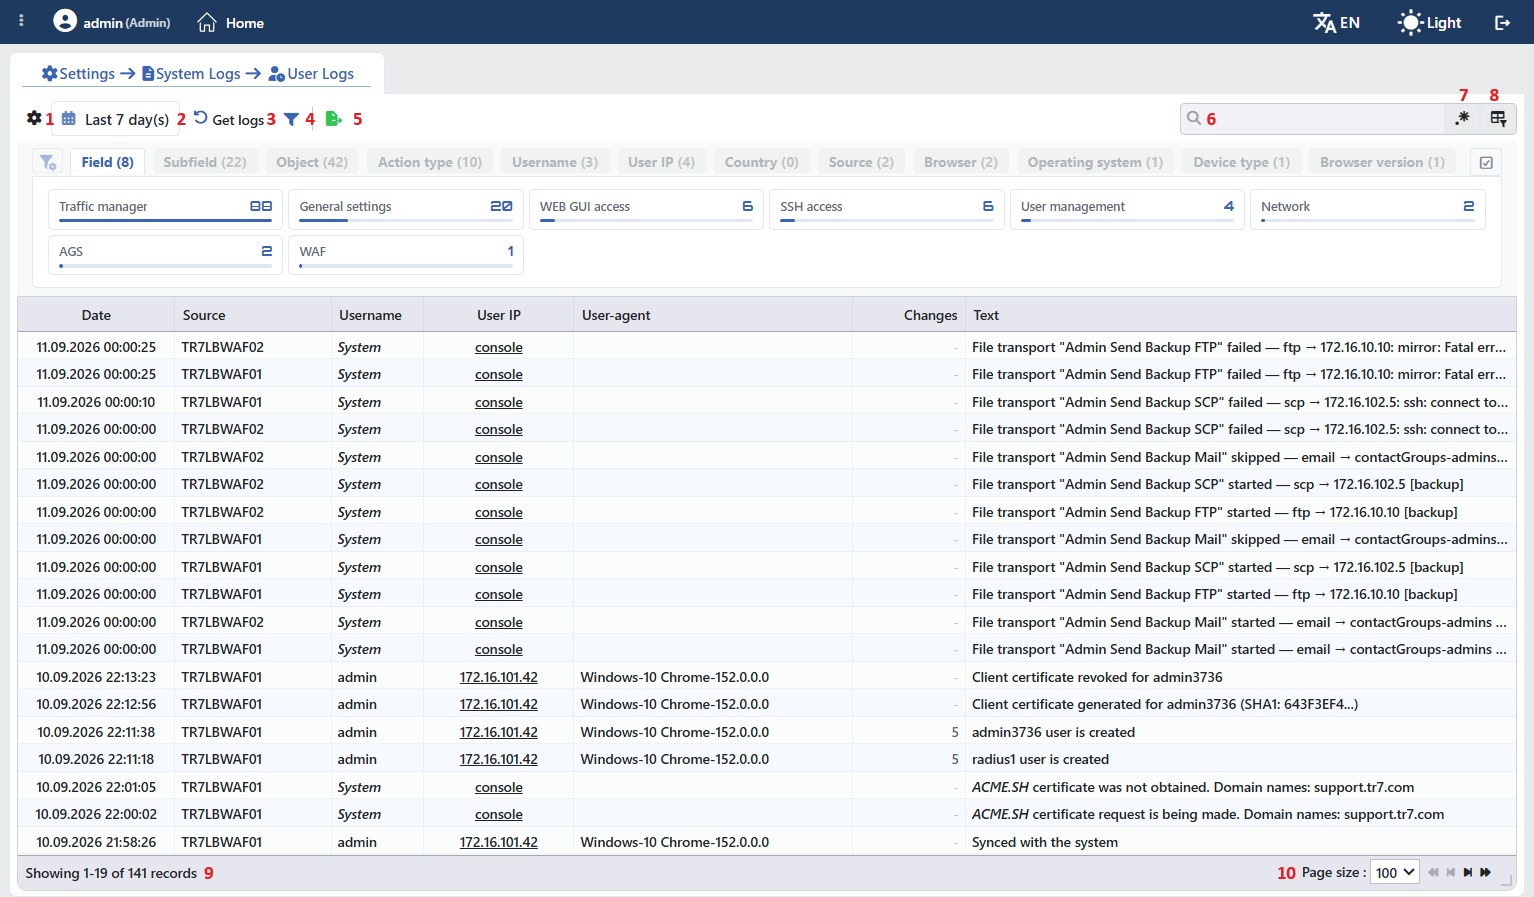Filter by Traffic manager field
The width and height of the screenshot is (1534, 897).
coord(165,209)
